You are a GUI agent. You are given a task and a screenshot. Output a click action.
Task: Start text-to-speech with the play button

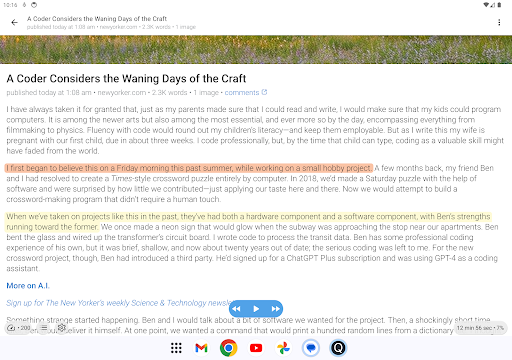click(256, 309)
